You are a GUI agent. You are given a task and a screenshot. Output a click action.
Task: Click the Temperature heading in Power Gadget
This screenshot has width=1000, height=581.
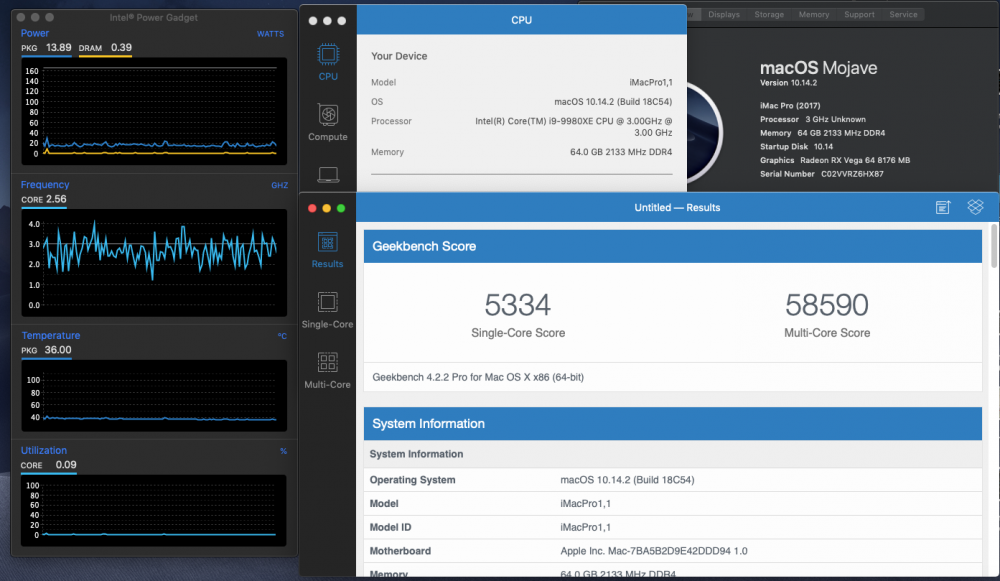click(x=50, y=335)
